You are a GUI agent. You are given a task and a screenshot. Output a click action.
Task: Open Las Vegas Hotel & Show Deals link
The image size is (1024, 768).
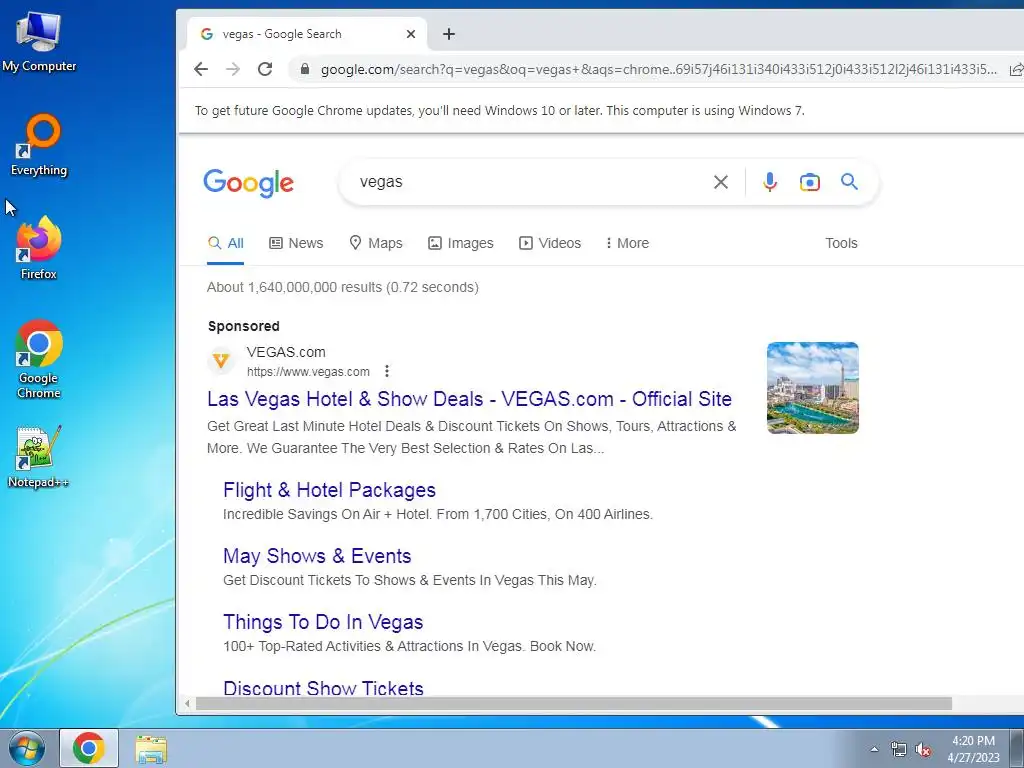[x=470, y=399]
